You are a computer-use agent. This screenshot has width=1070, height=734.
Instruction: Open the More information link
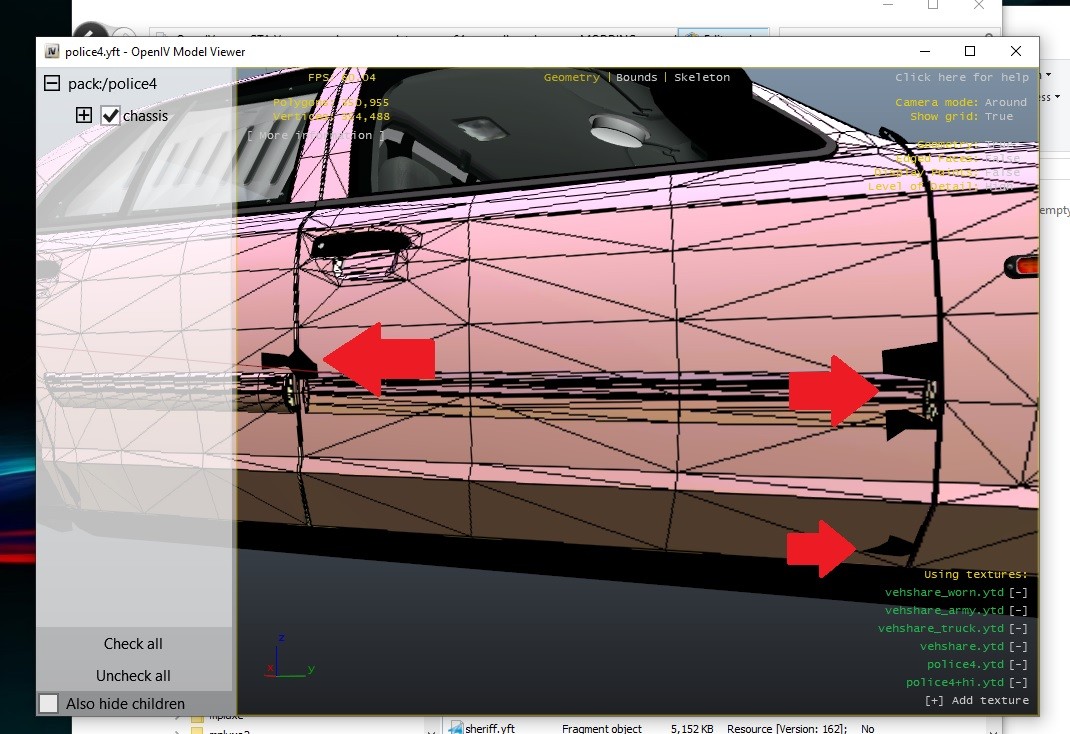[x=315, y=135]
